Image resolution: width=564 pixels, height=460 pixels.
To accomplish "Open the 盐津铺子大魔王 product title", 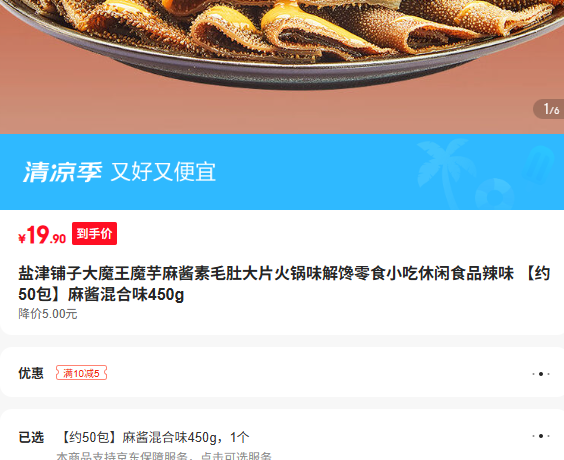I will coord(284,284).
